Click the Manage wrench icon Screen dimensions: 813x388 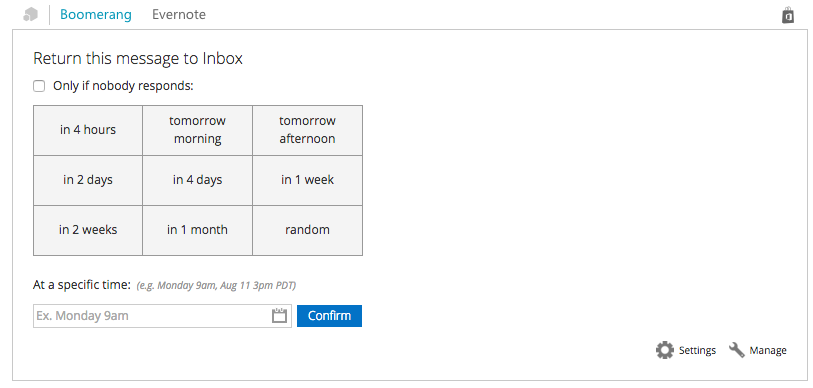pos(737,350)
